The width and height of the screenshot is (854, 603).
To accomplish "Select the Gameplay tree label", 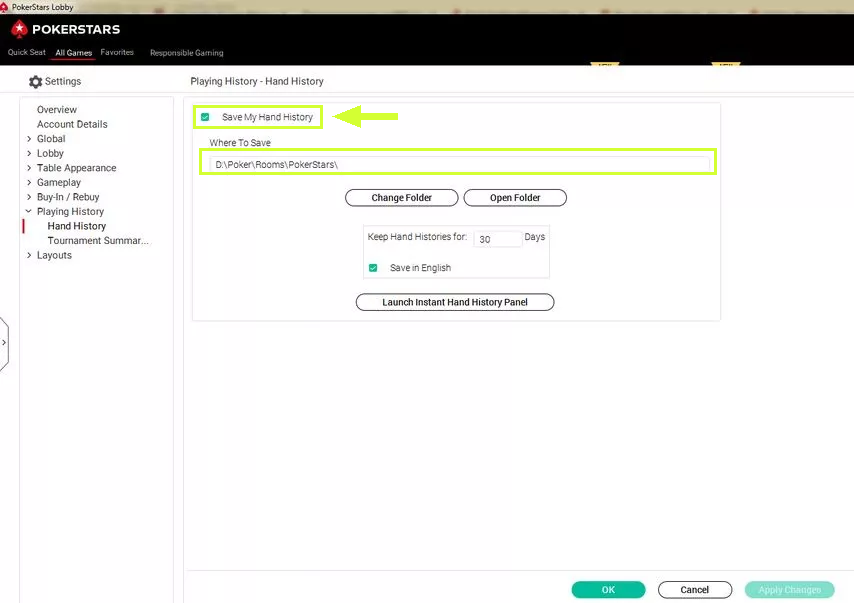I will click(59, 182).
